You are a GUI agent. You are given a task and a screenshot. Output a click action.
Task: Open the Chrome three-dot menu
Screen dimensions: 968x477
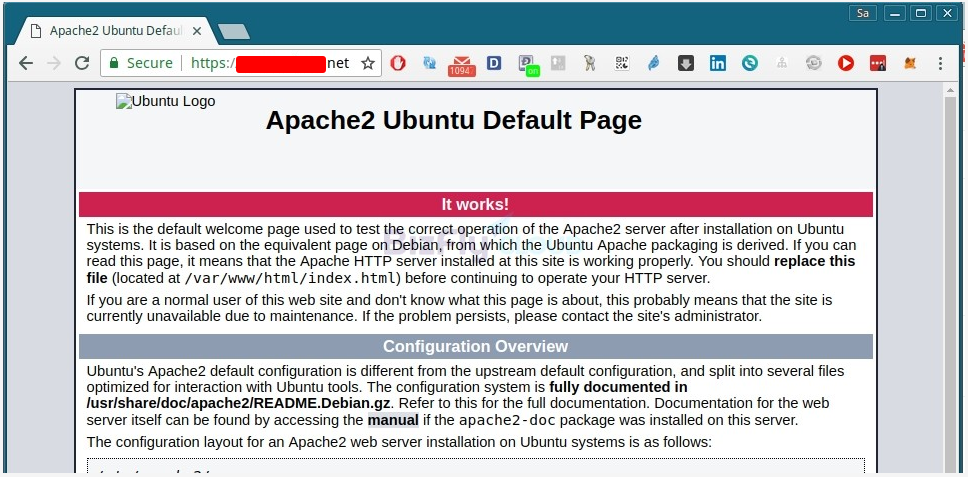940,63
